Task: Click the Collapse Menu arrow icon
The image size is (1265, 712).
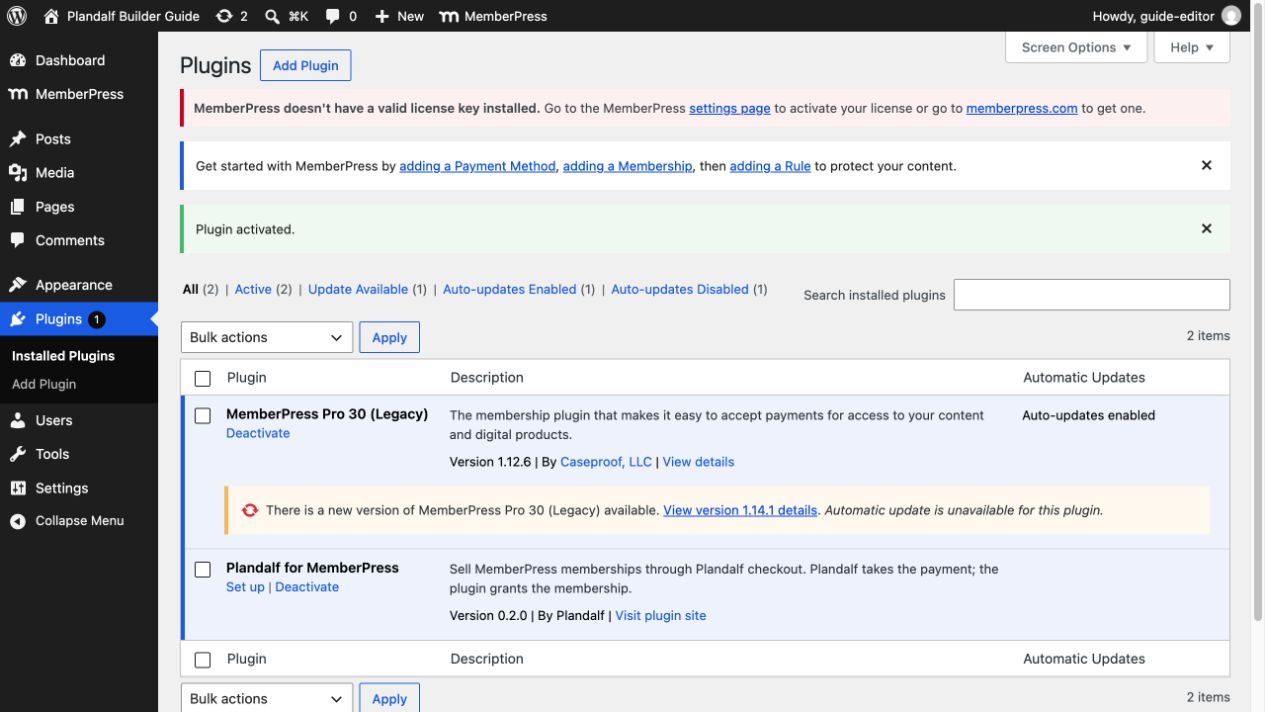Action: 18,521
